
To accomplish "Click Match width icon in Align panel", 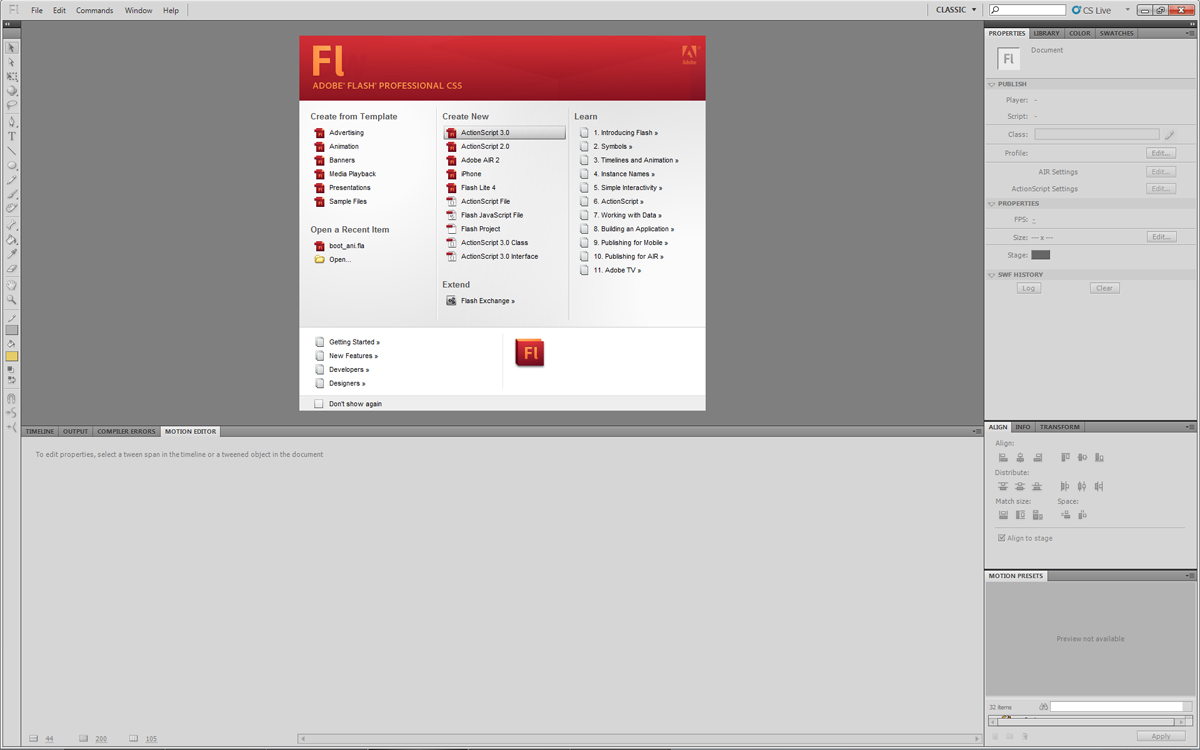I will pos(1003,515).
